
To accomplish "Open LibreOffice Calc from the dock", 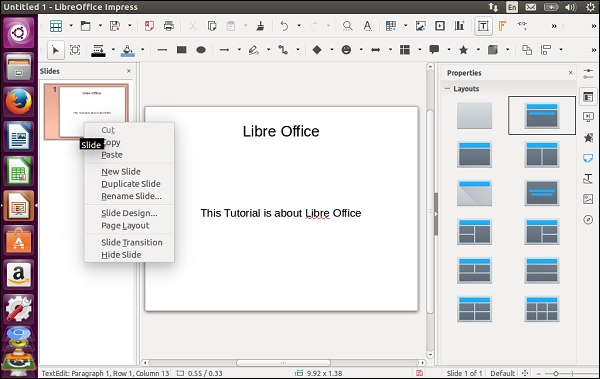I will [19, 171].
